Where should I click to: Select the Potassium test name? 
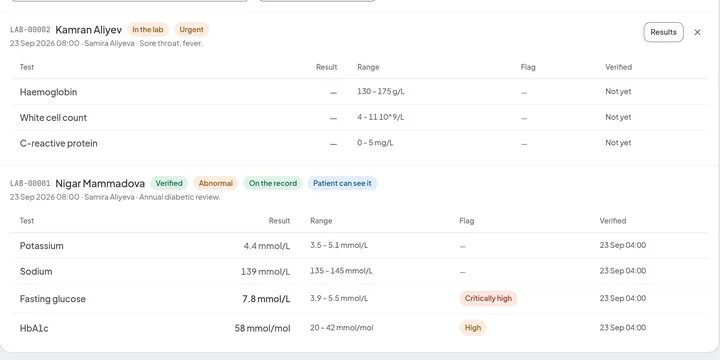(42, 246)
